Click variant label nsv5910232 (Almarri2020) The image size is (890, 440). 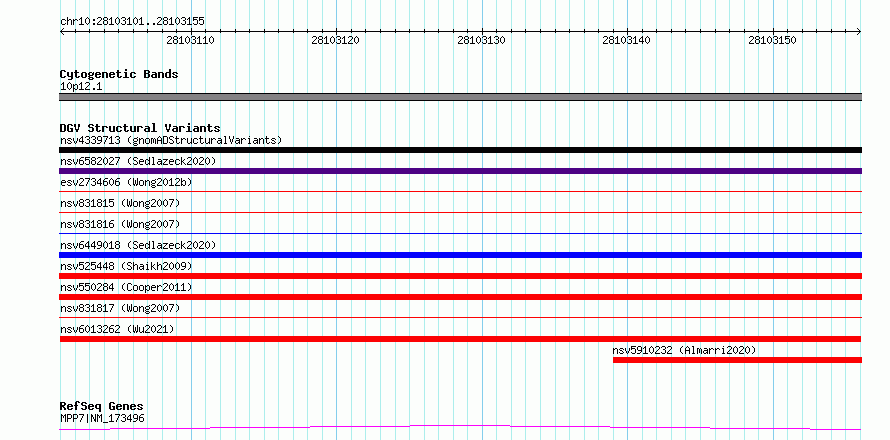pos(685,350)
